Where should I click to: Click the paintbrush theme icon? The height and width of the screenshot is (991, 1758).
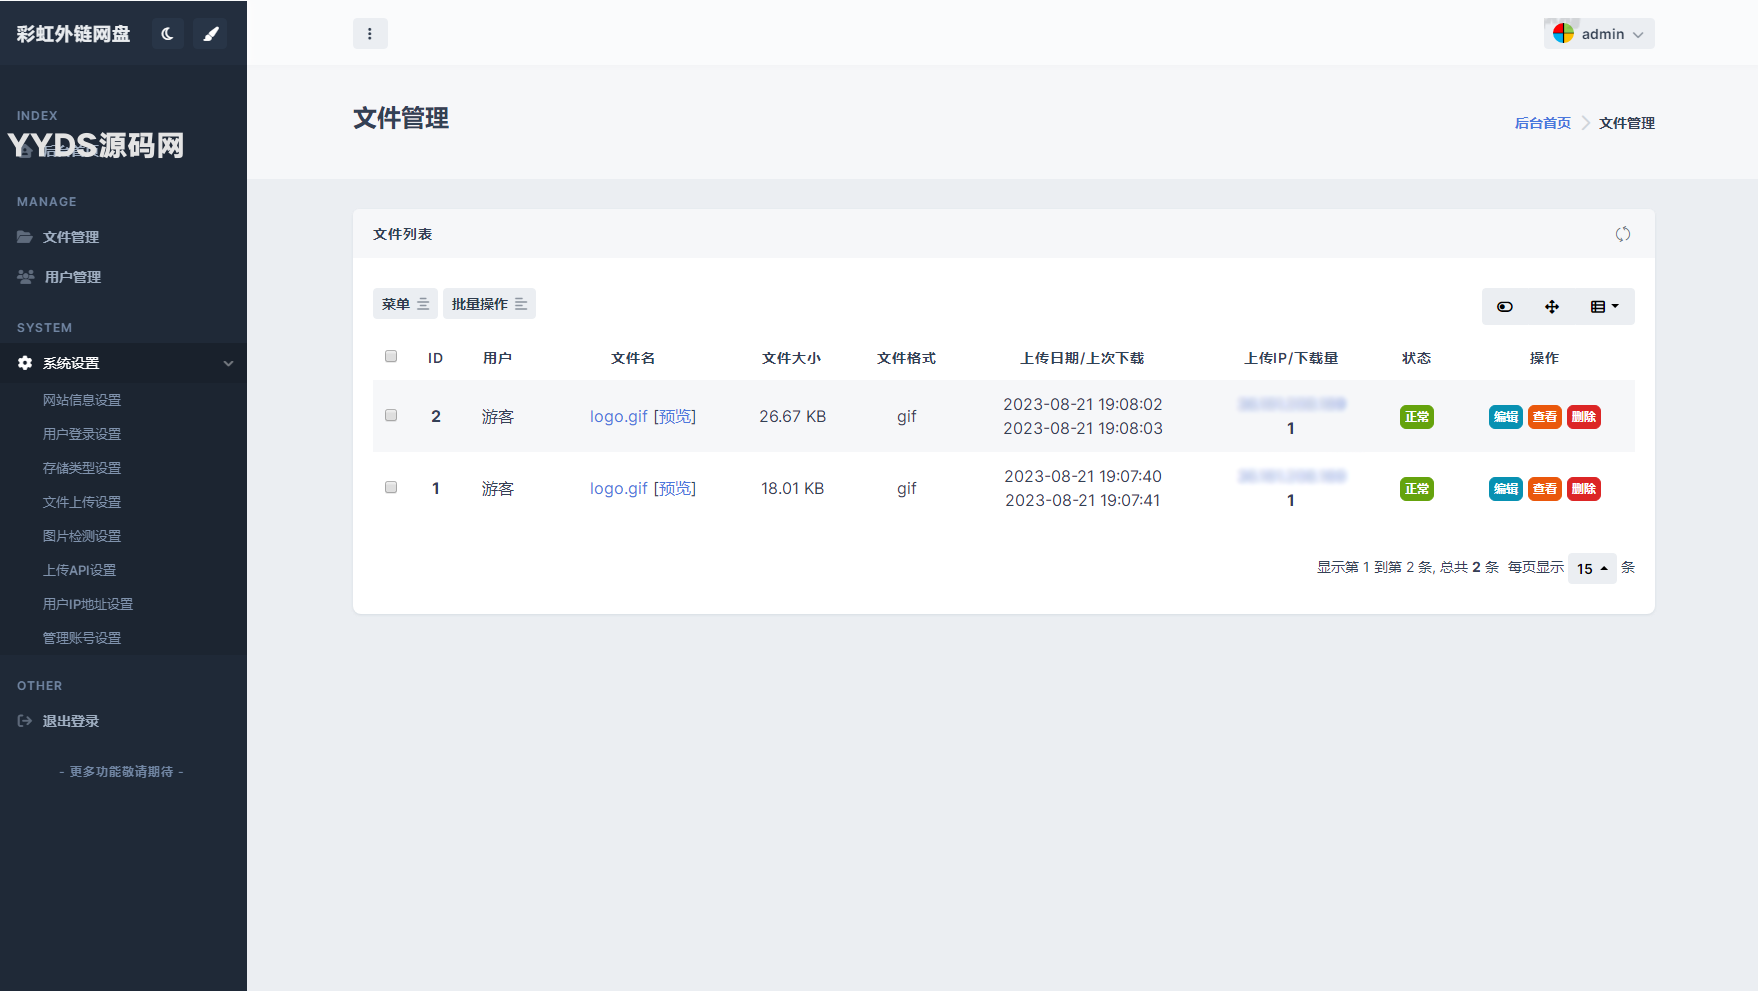[210, 34]
